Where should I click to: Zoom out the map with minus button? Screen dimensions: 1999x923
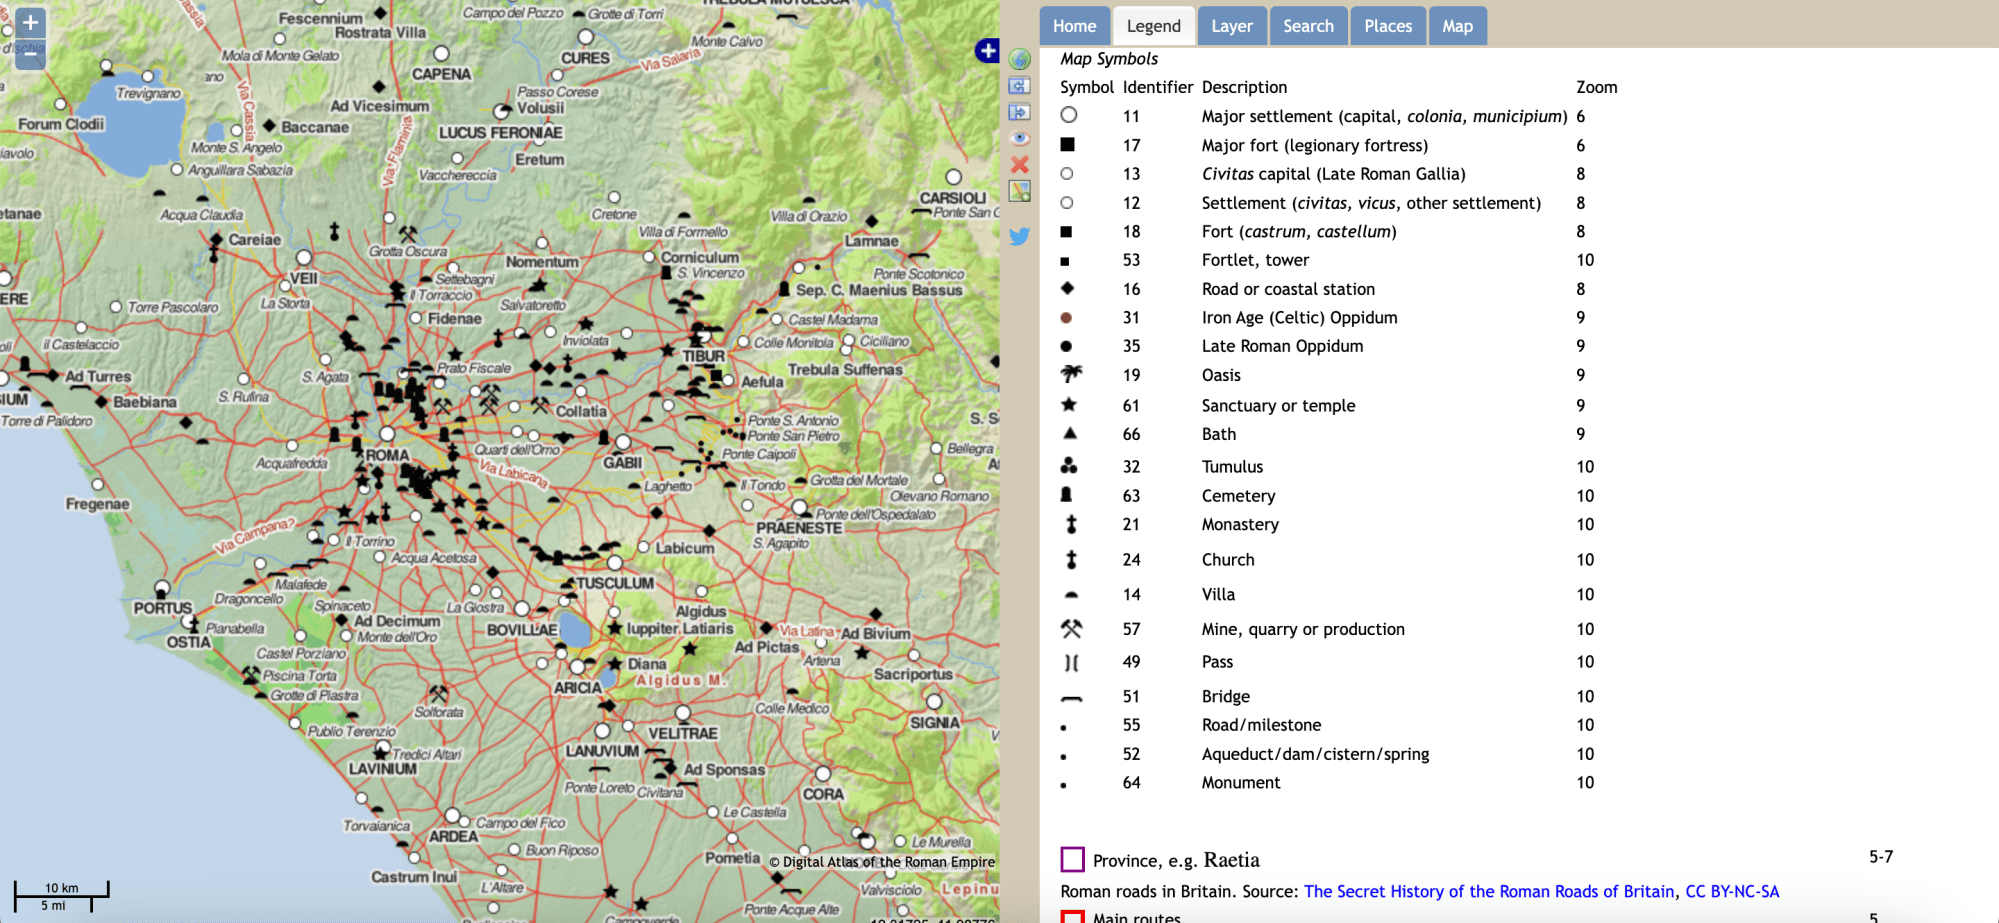click(x=30, y=54)
